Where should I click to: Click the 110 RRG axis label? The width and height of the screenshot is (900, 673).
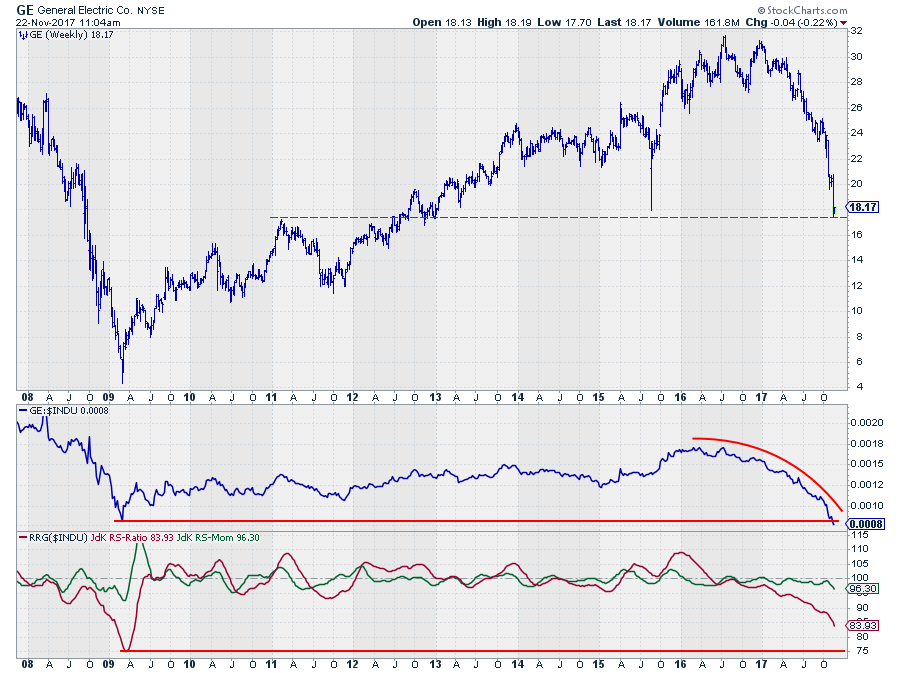859,549
